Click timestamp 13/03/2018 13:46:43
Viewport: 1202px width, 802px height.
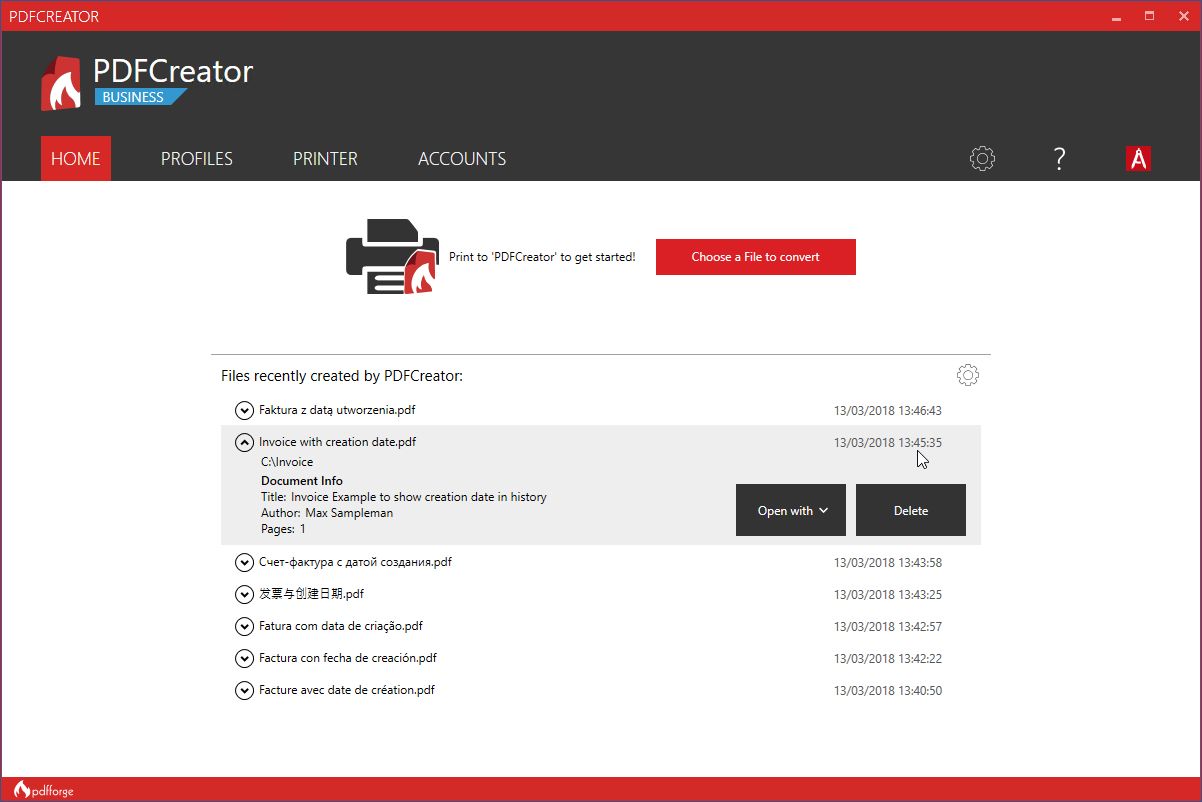tap(888, 411)
